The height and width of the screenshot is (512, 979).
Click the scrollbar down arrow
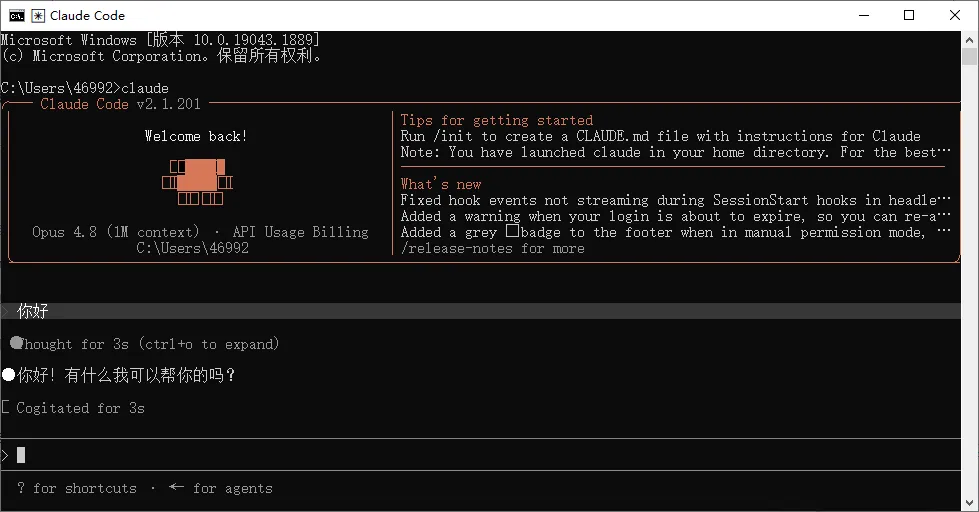tap(969, 503)
